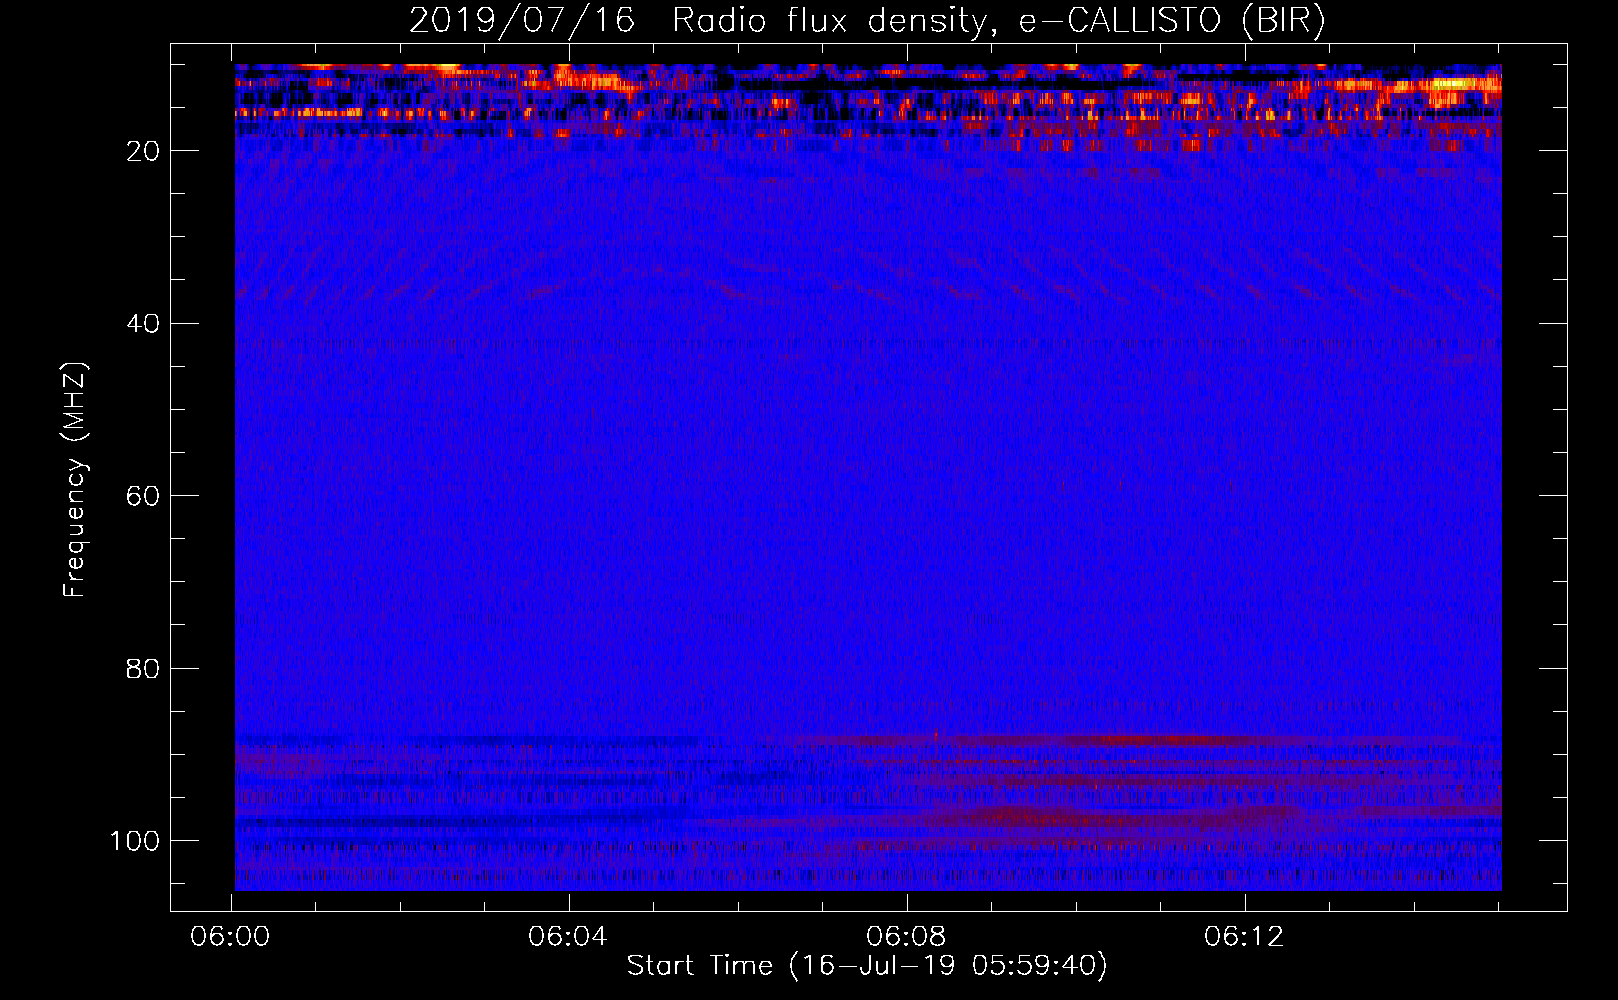Viewport: 1618px width, 1000px height.
Task: Click the '06:00' time tick label
Action: tap(231, 937)
